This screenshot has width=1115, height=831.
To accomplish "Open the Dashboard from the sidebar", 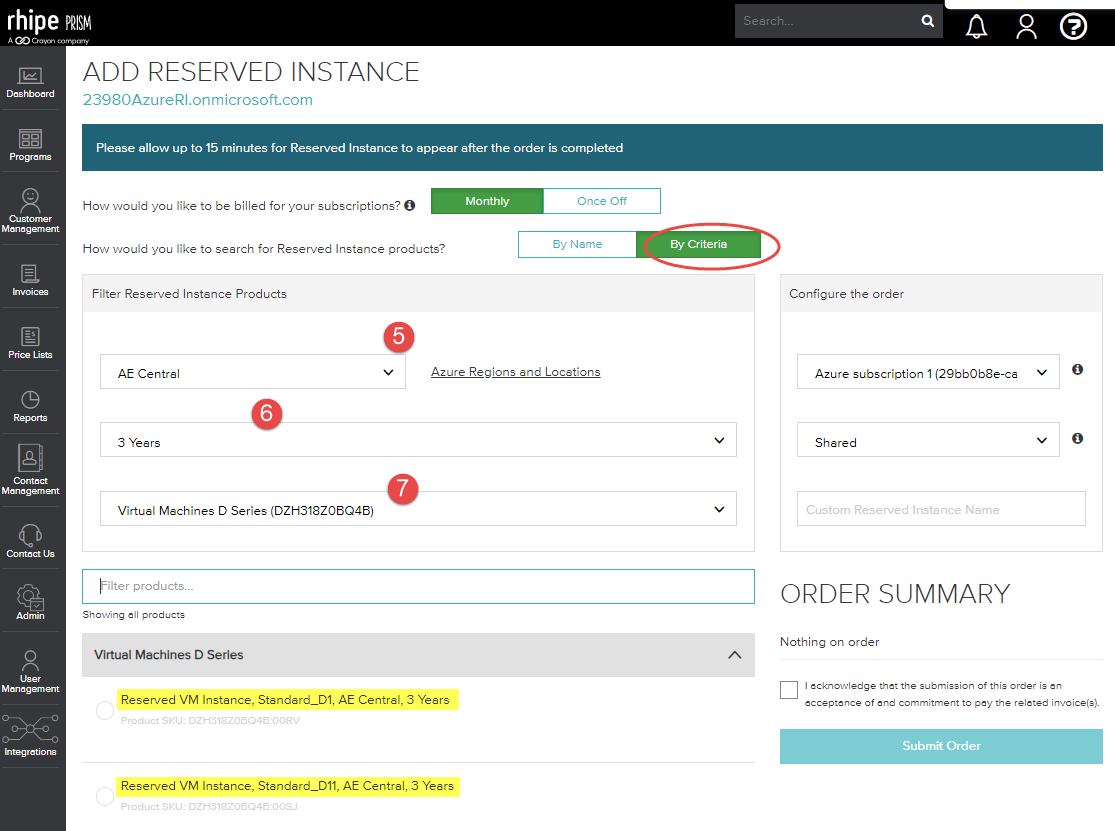I will [x=30, y=80].
